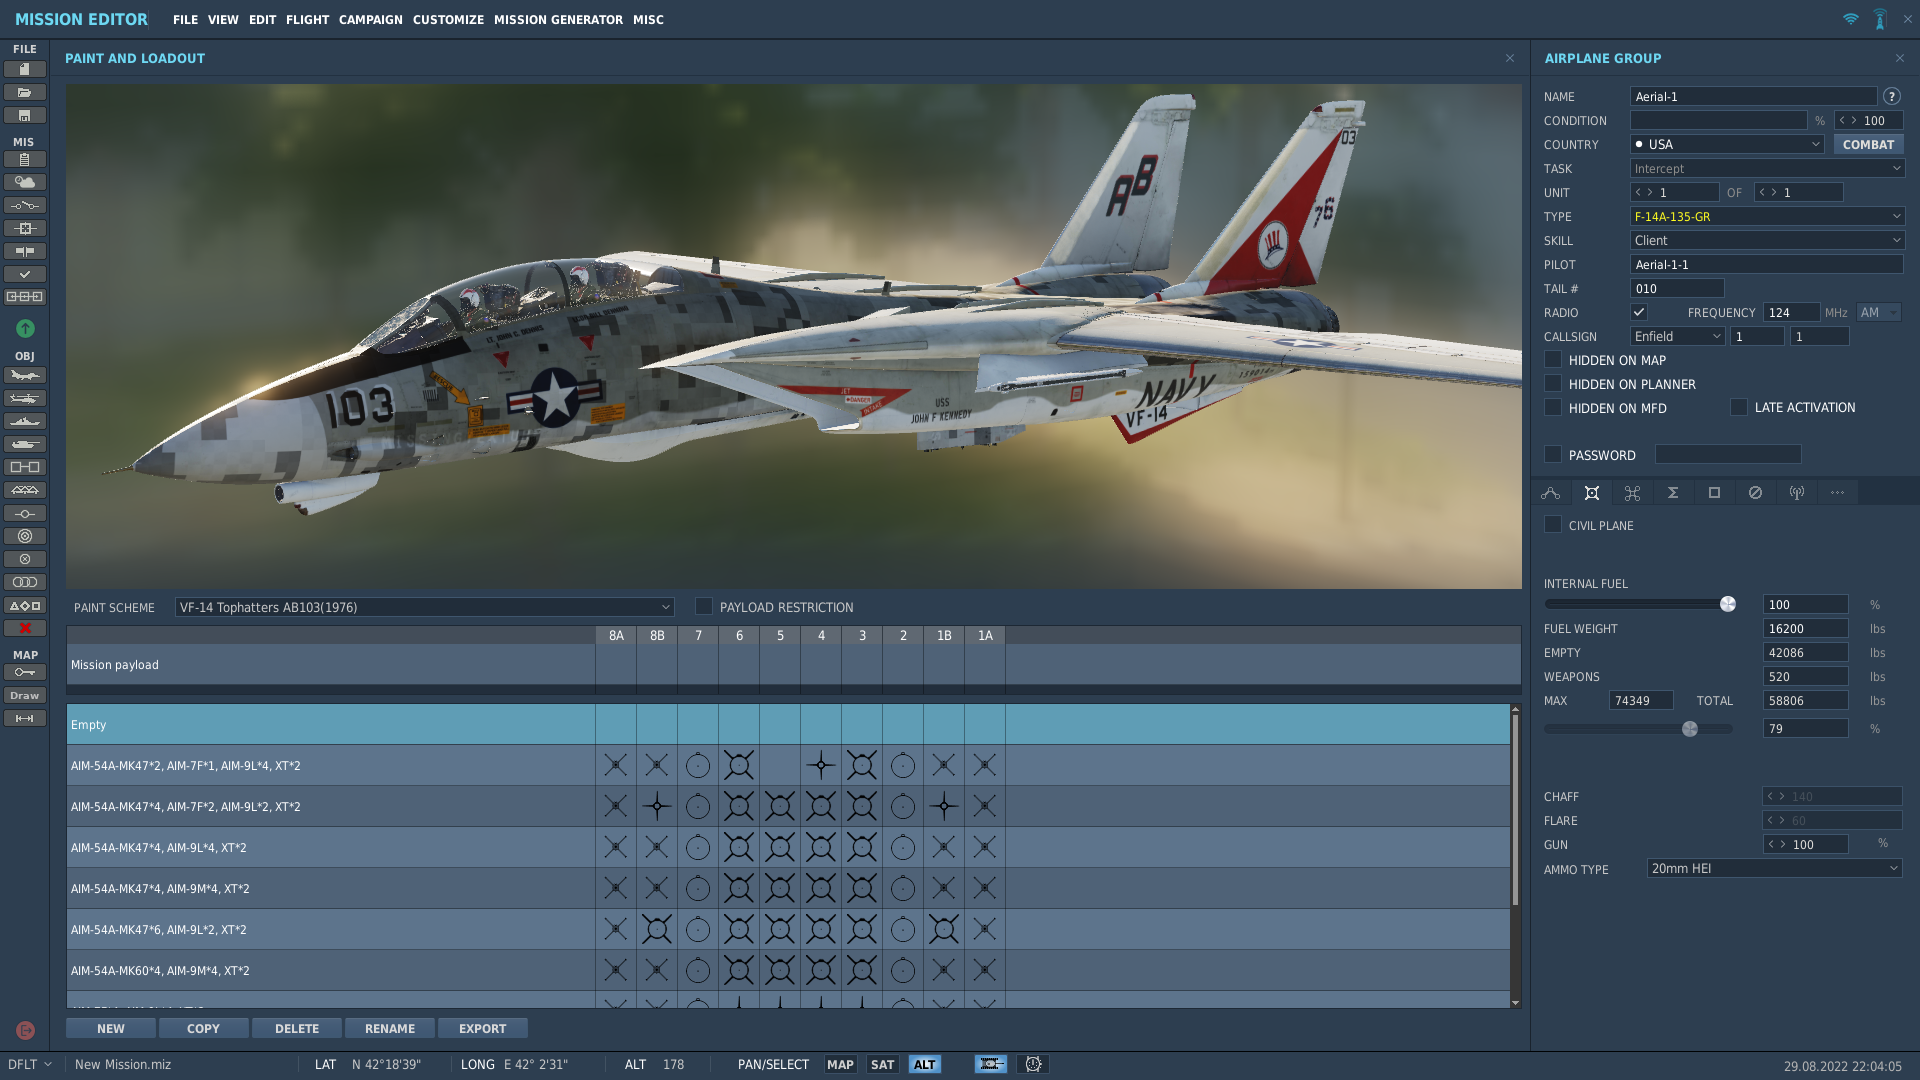Click the Combat button
This screenshot has height=1080, width=1920.
coord(1868,144)
